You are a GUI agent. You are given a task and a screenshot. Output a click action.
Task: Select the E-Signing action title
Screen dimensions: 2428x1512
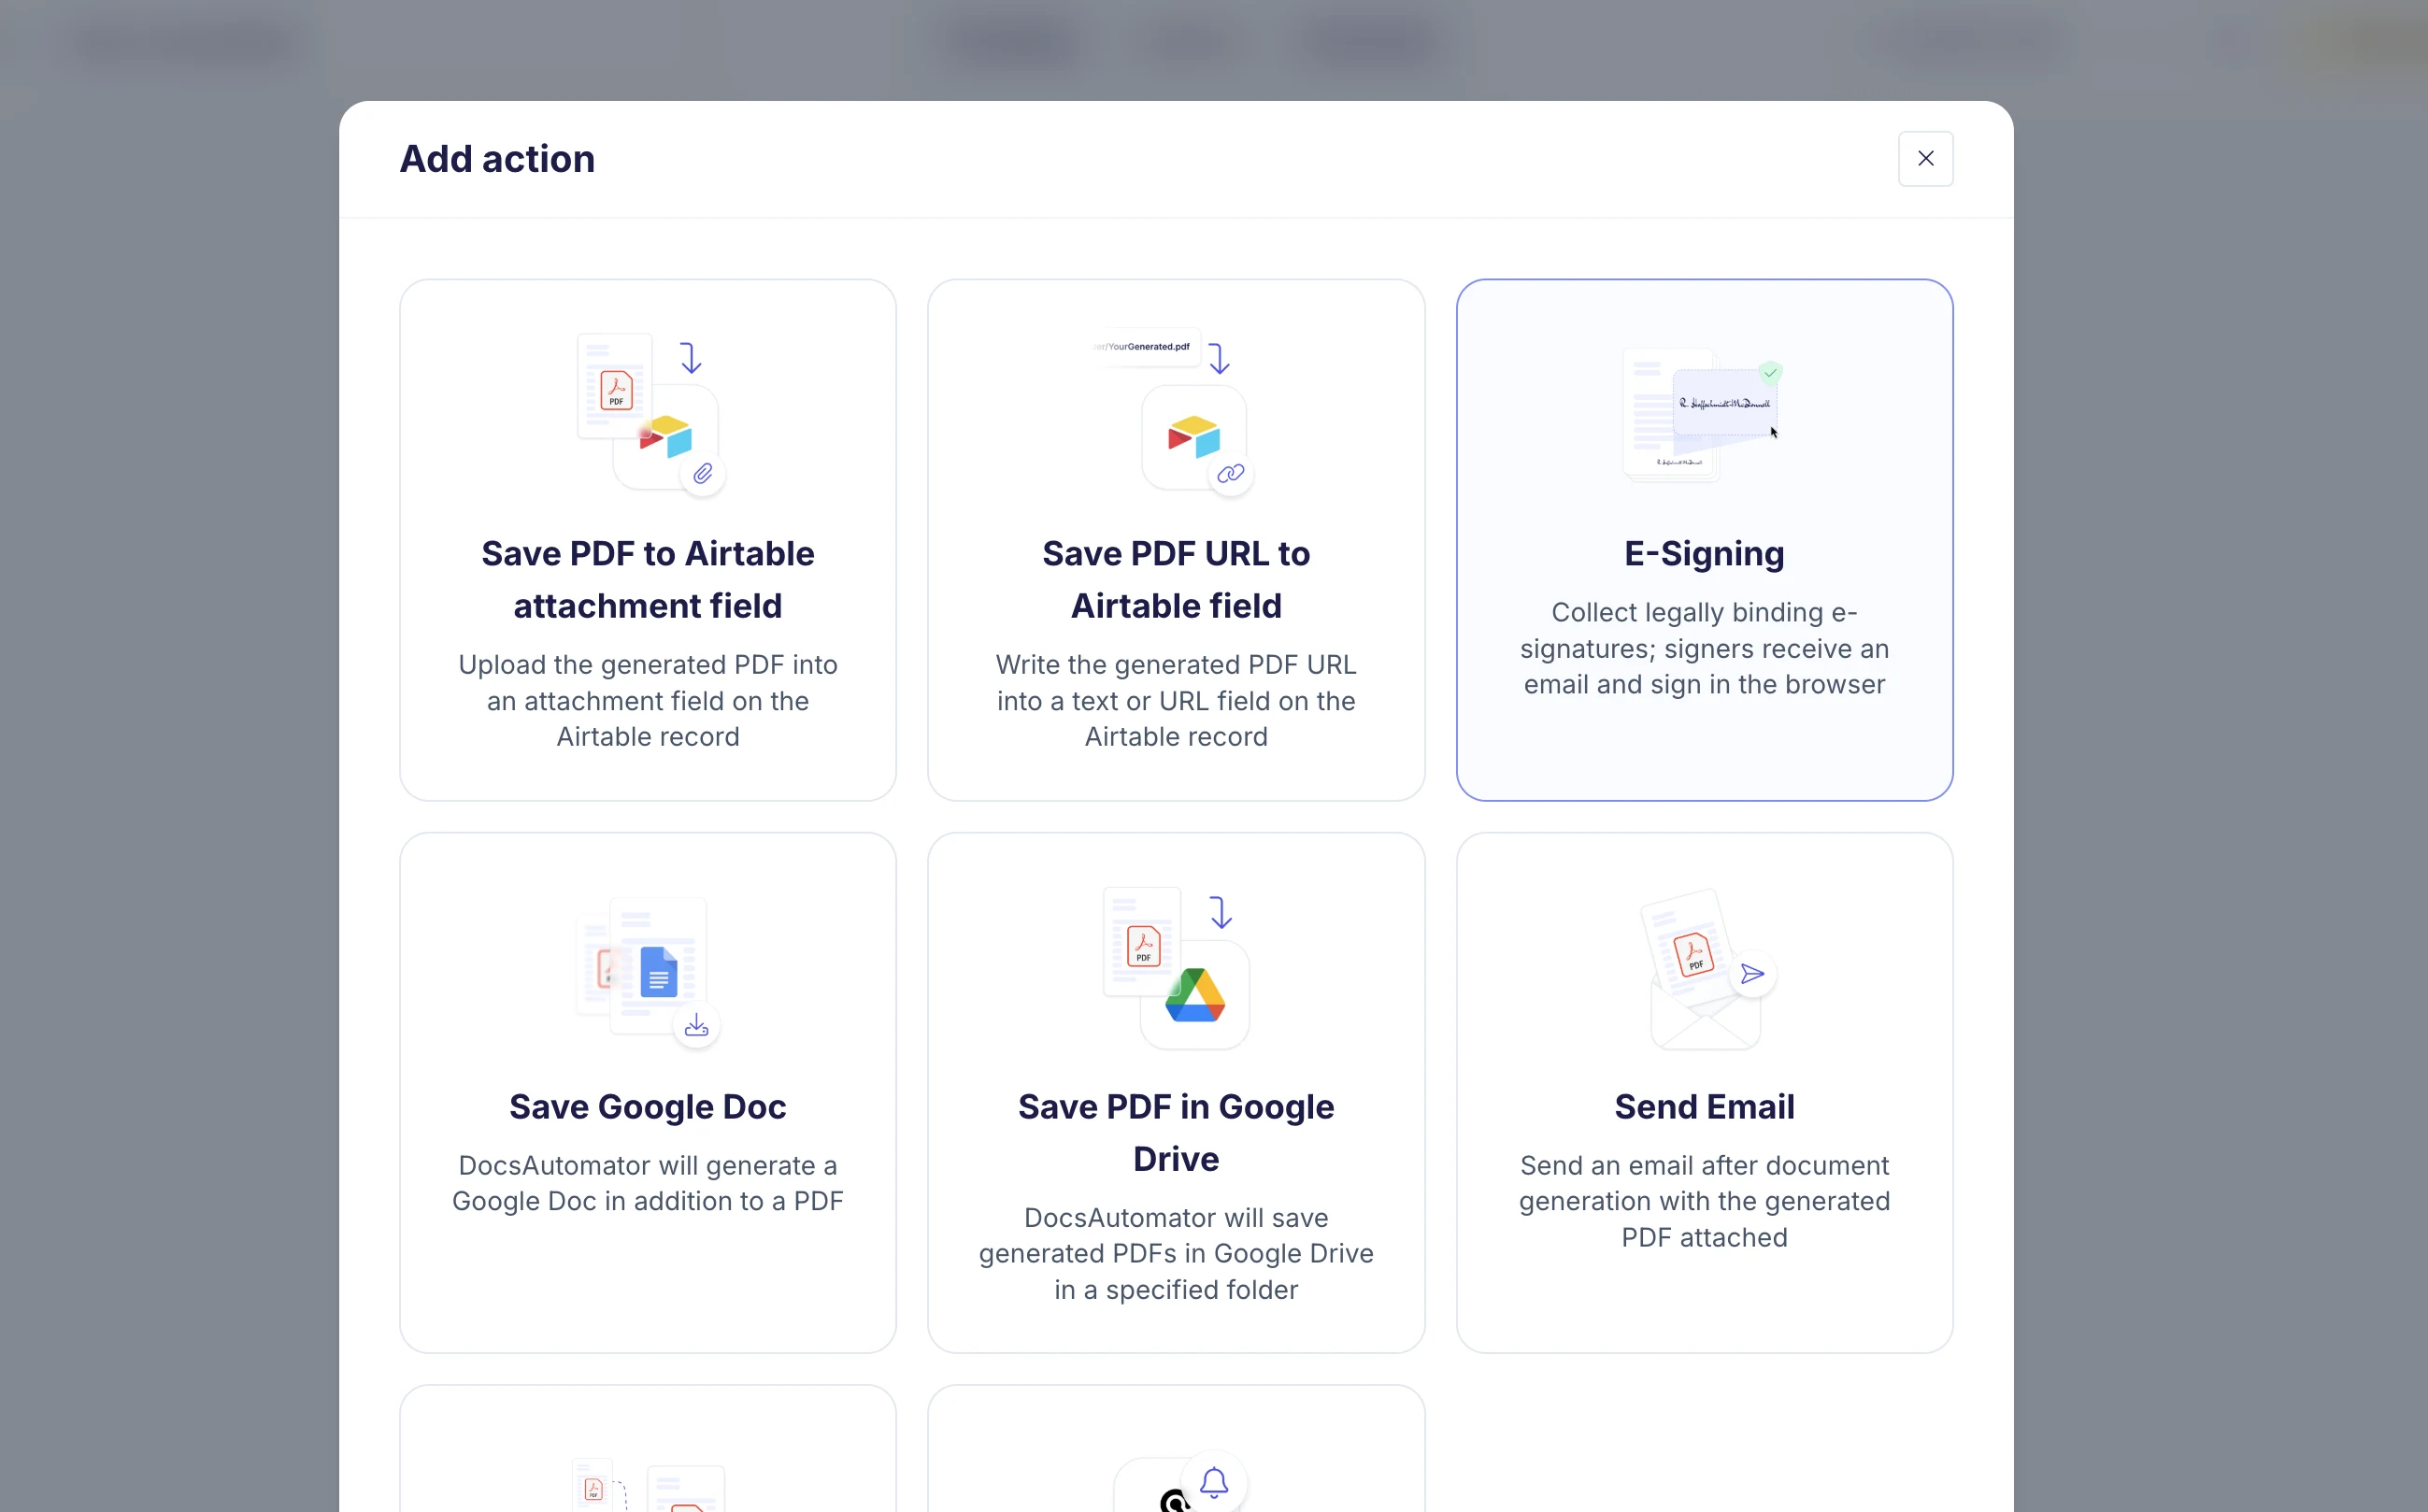point(1704,554)
